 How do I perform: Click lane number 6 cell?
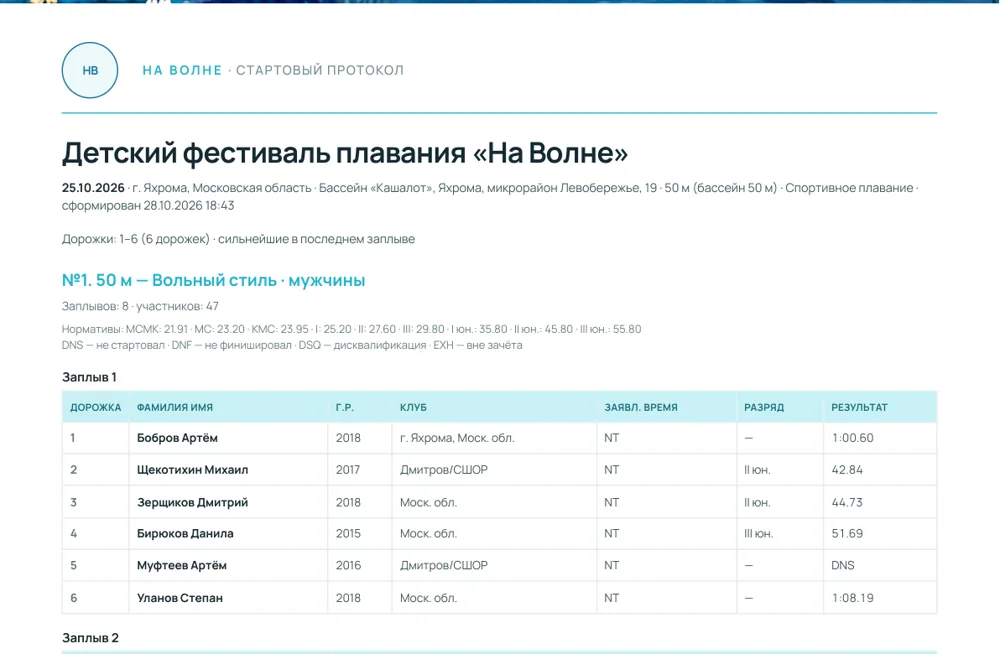point(96,598)
